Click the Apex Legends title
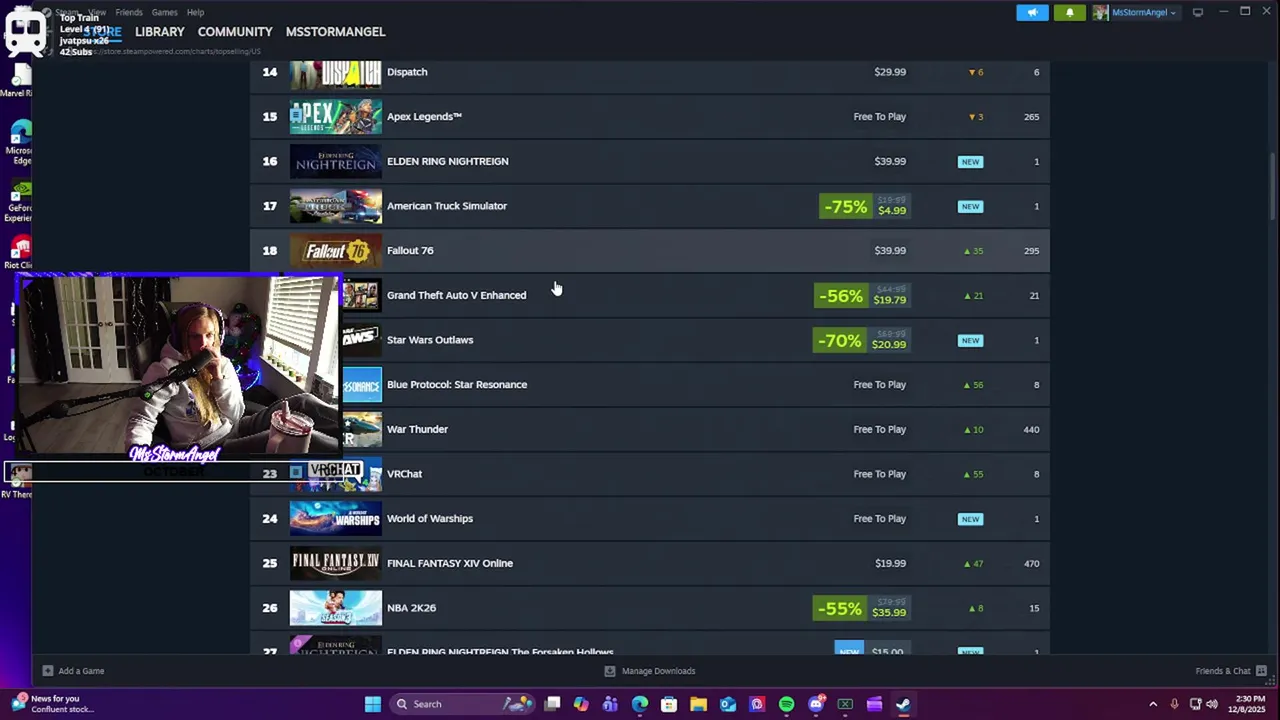Viewport: 1280px width, 720px height. click(x=424, y=116)
